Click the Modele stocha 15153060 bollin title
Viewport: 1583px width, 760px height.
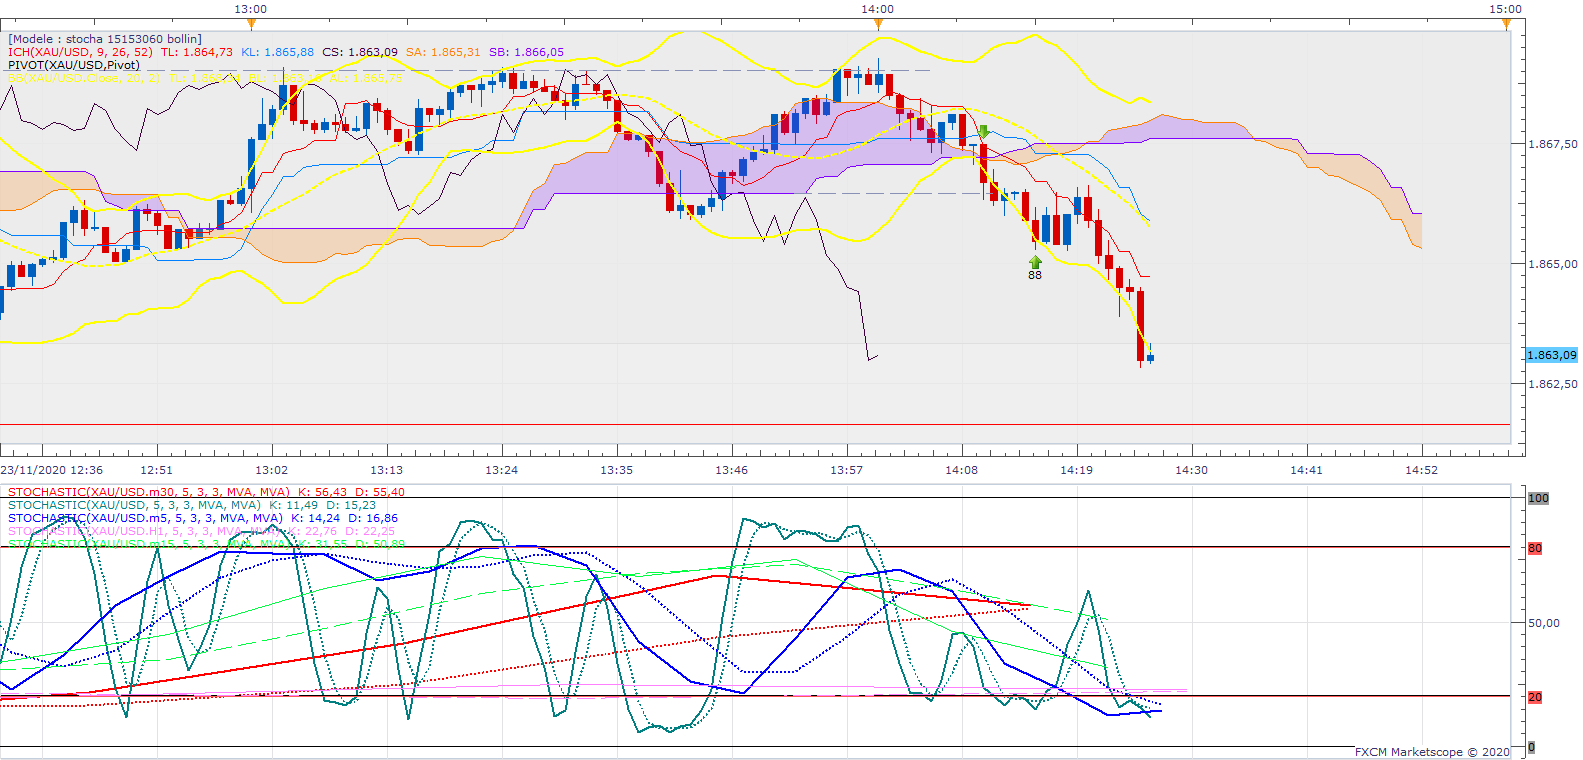[x=105, y=39]
